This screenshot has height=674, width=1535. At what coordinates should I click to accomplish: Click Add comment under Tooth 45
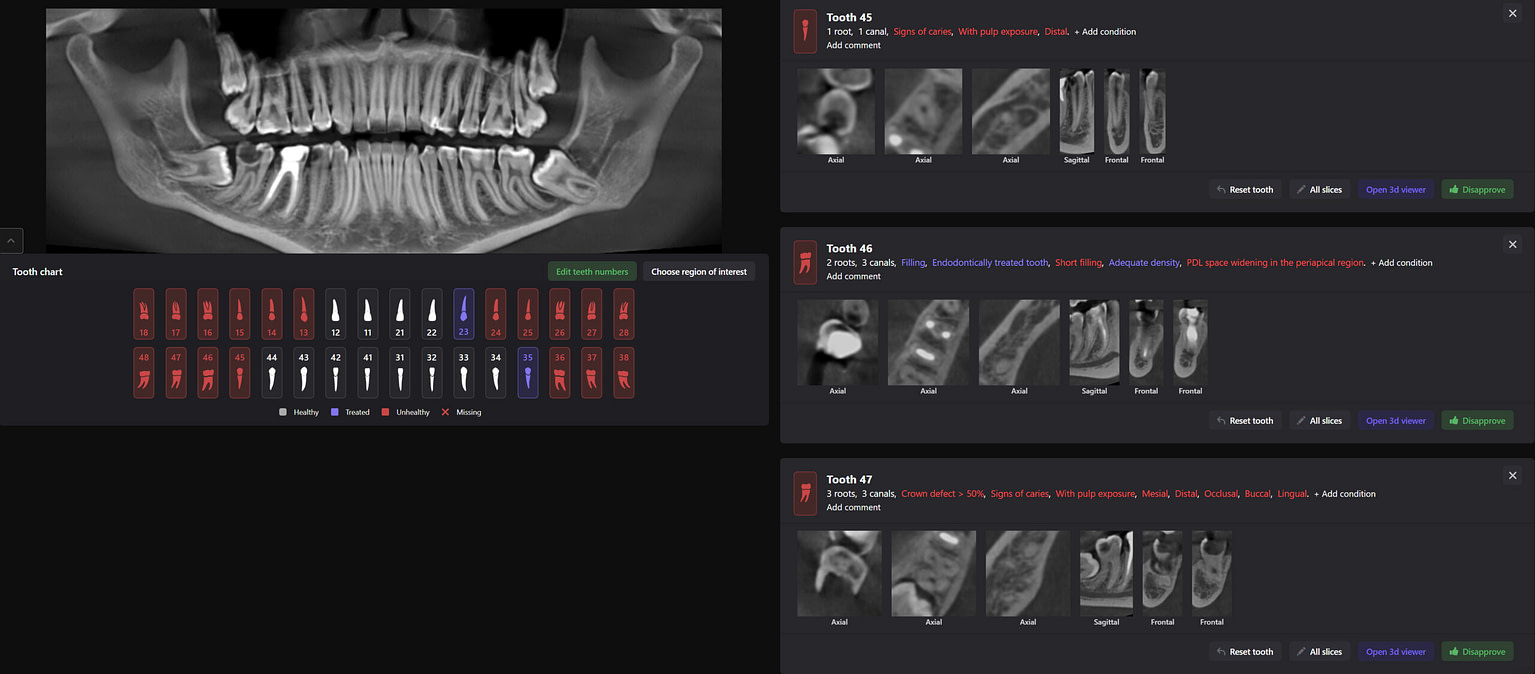pyautogui.click(x=853, y=45)
